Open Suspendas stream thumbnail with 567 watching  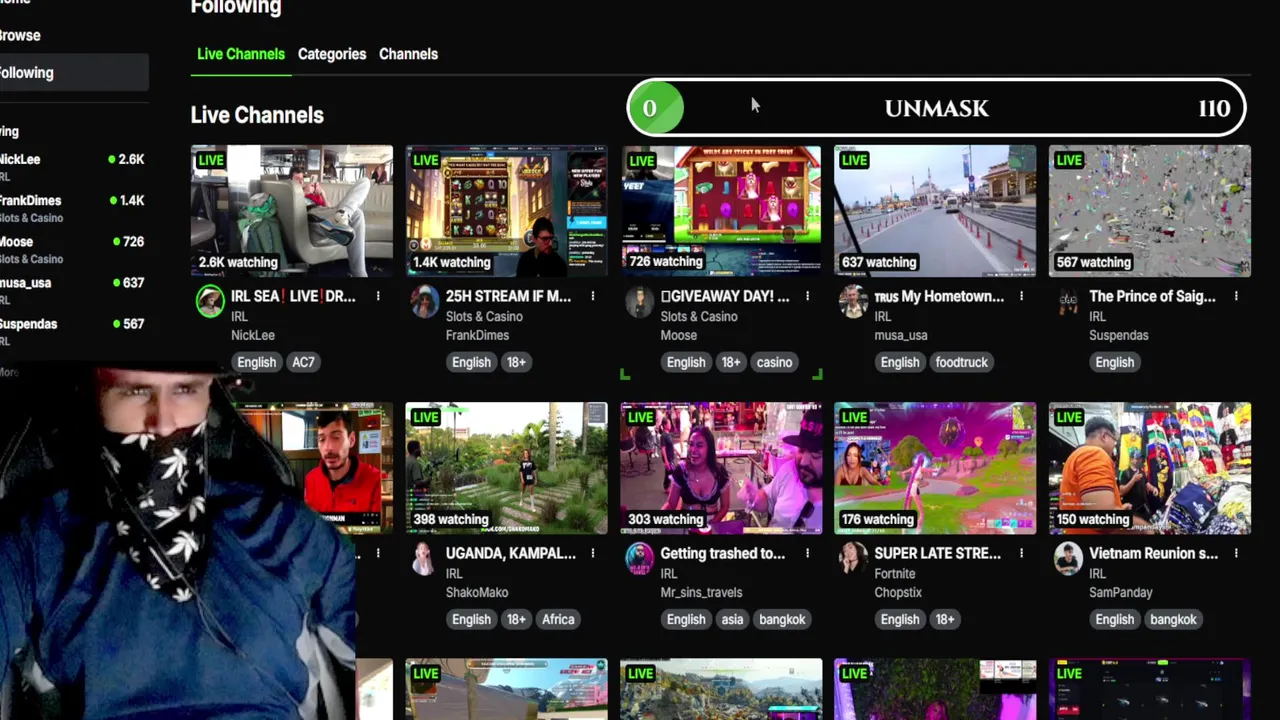tap(1150, 210)
